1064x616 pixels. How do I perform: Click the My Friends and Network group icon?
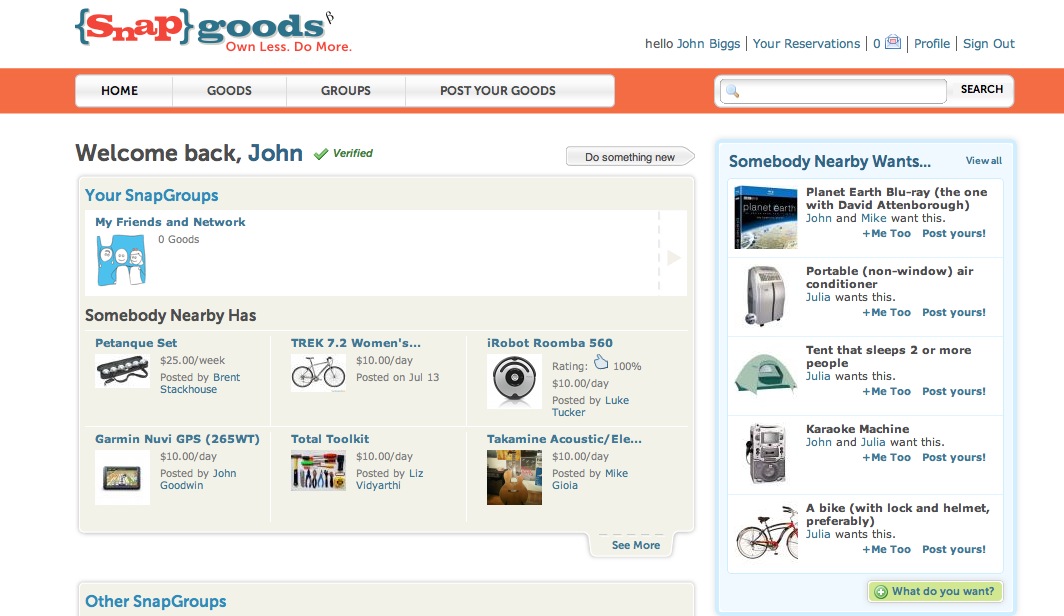[121, 260]
